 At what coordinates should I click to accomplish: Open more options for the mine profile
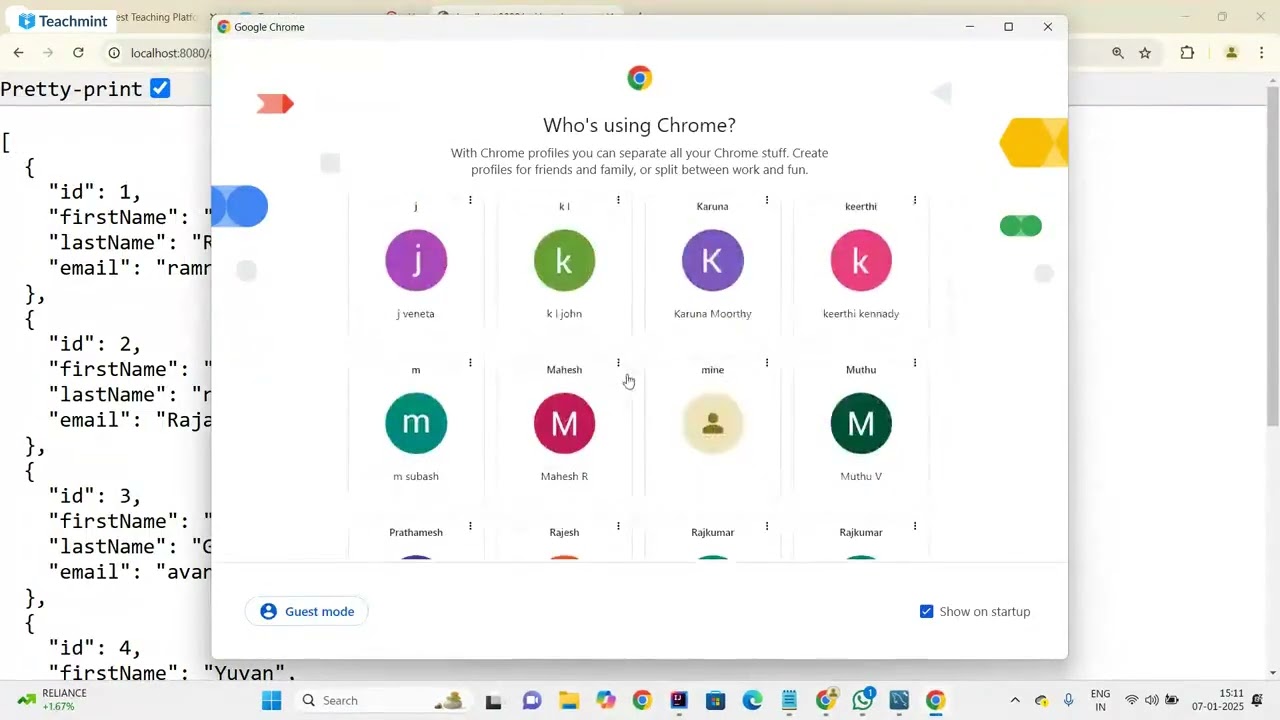[x=767, y=363]
